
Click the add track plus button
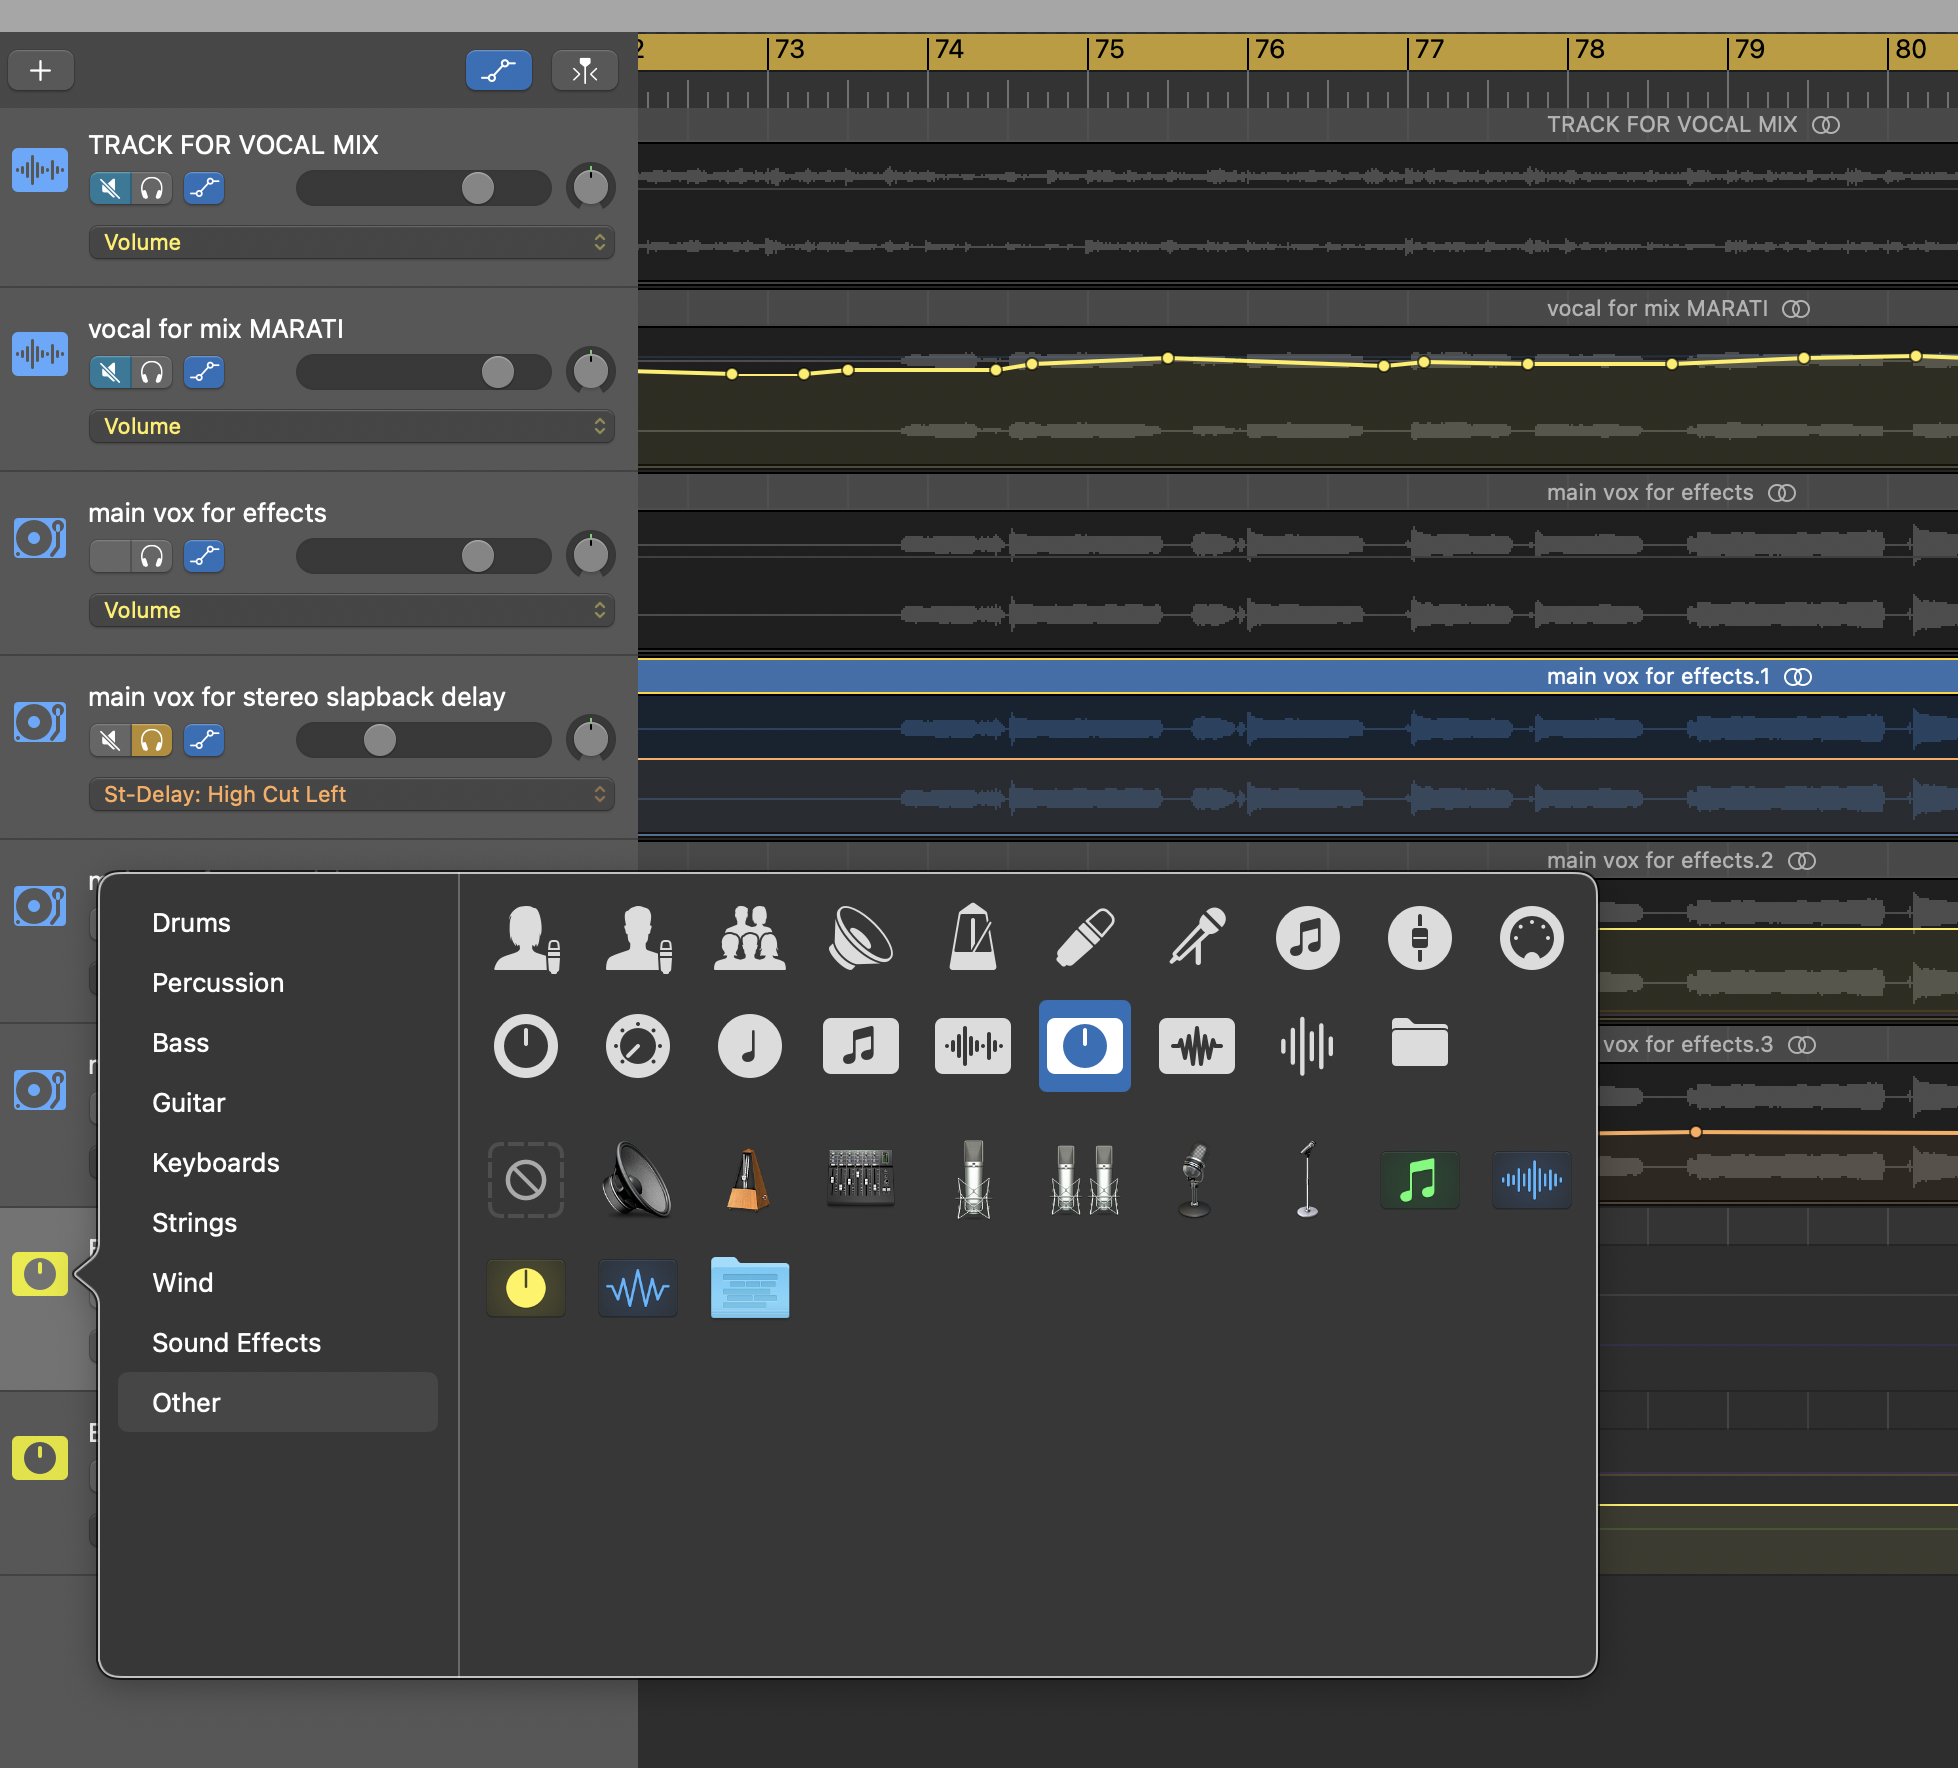coord(40,70)
